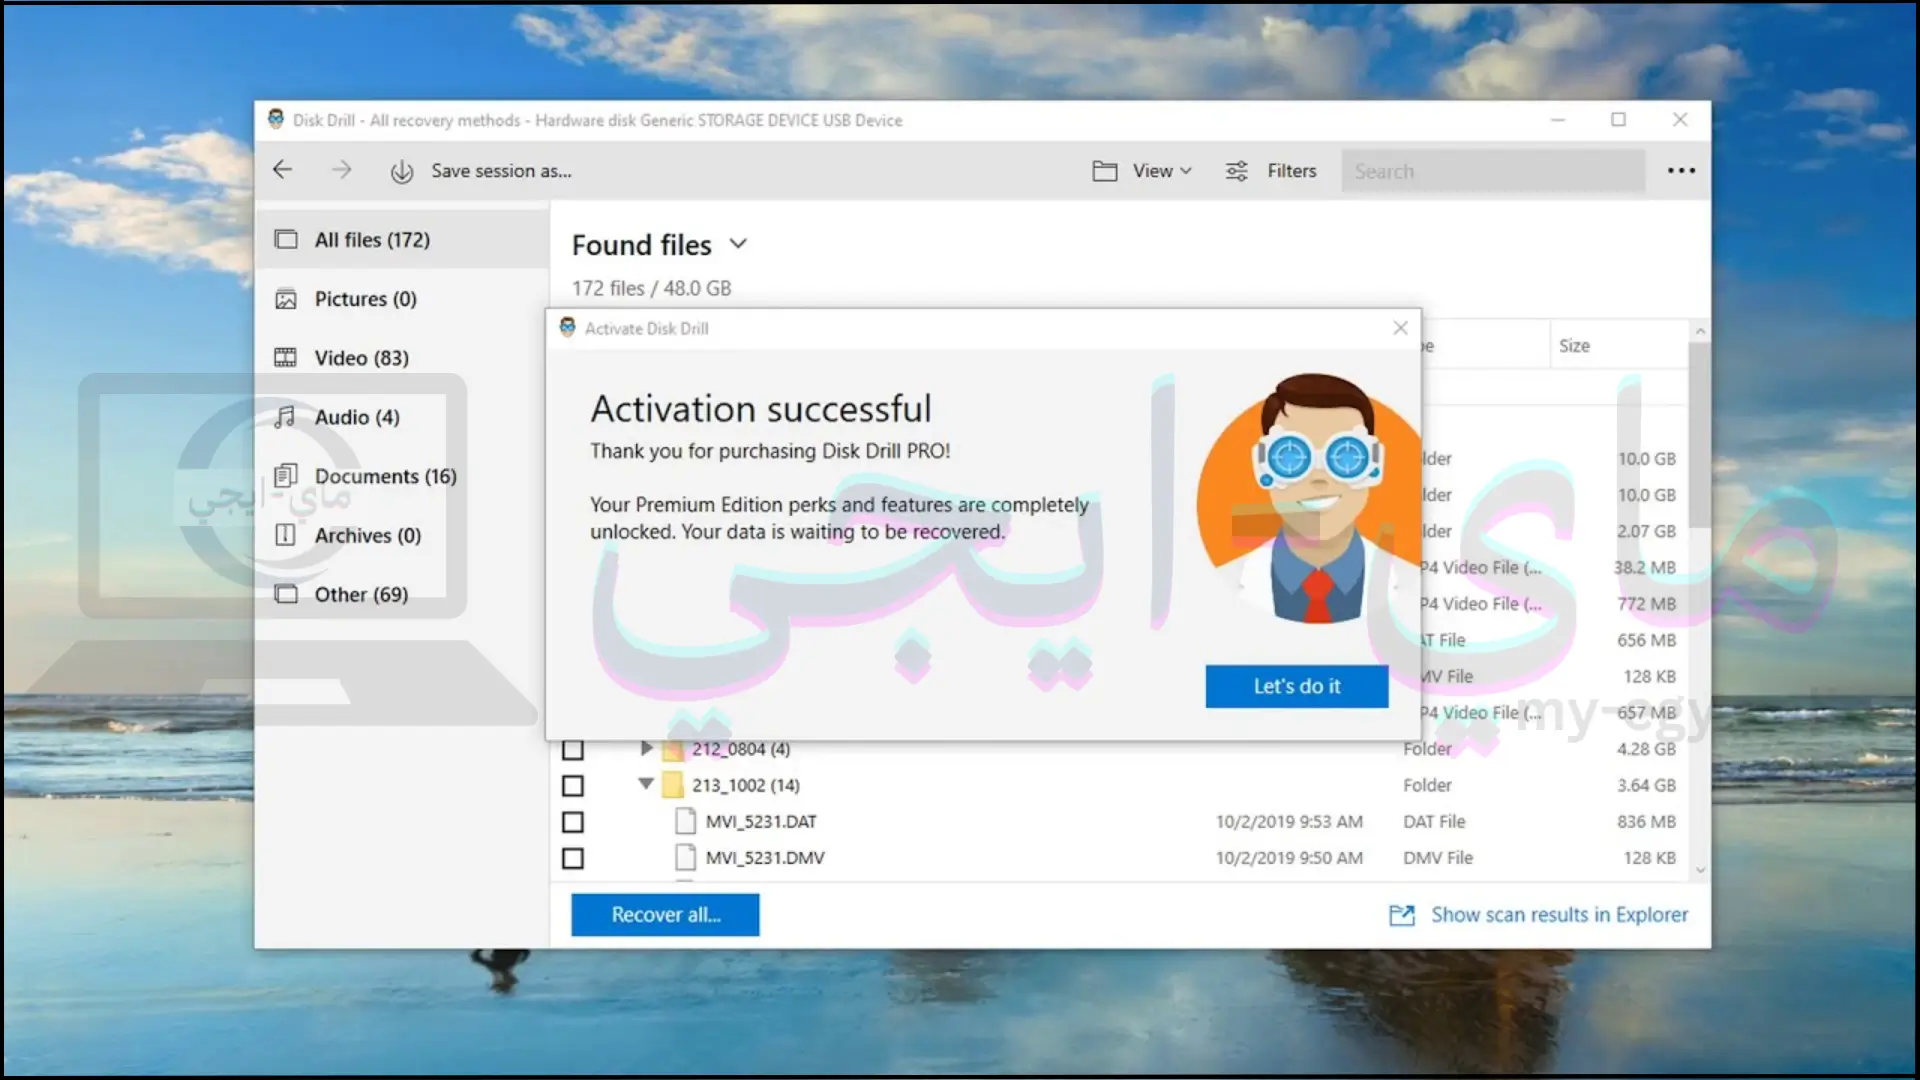Viewport: 1920px width, 1080px height.
Task: Click Show scan results in Explorer link
Action: (x=1559, y=915)
